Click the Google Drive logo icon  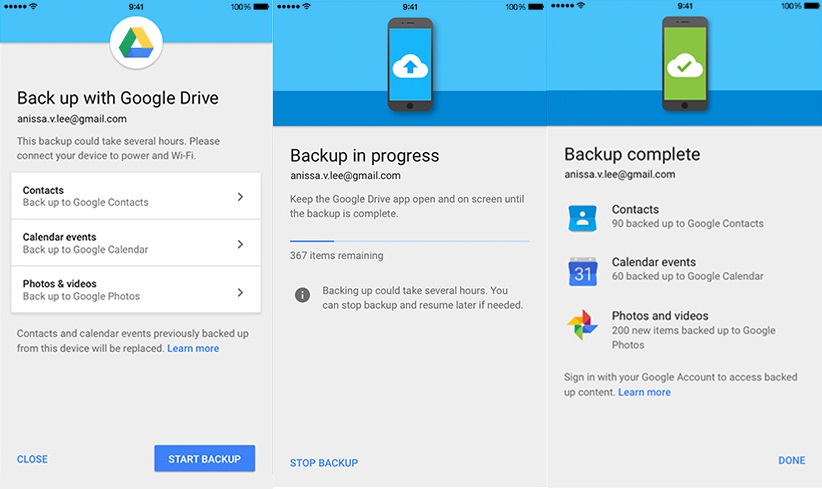(137, 44)
